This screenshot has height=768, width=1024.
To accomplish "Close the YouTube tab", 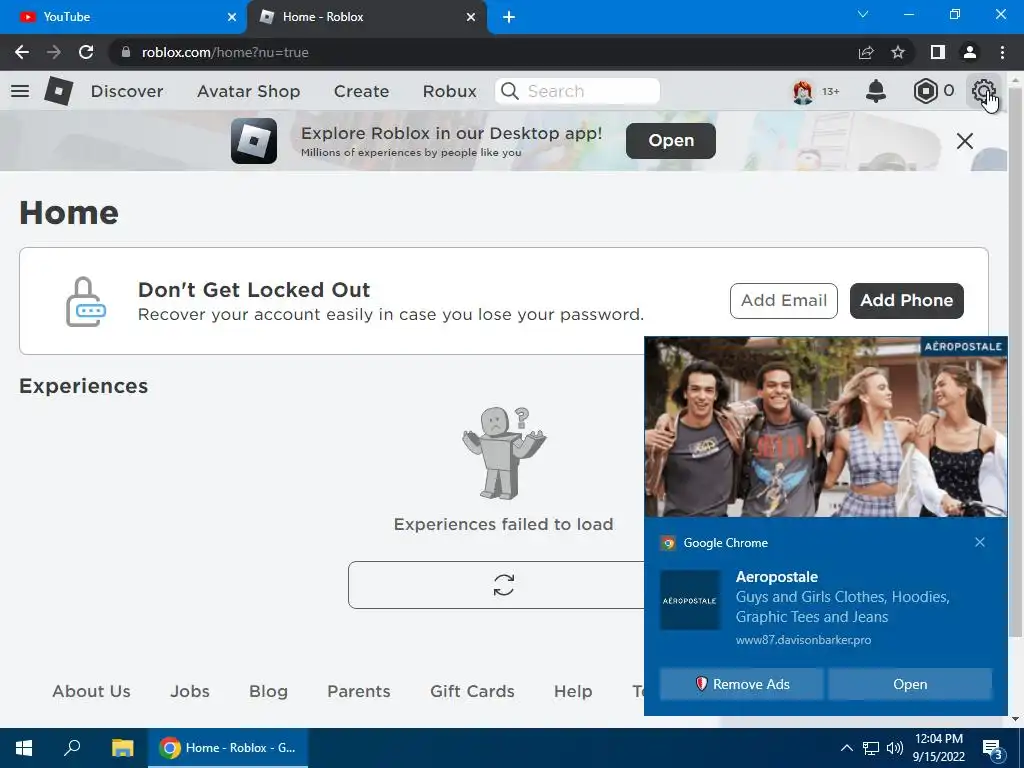I will (232, 17).
